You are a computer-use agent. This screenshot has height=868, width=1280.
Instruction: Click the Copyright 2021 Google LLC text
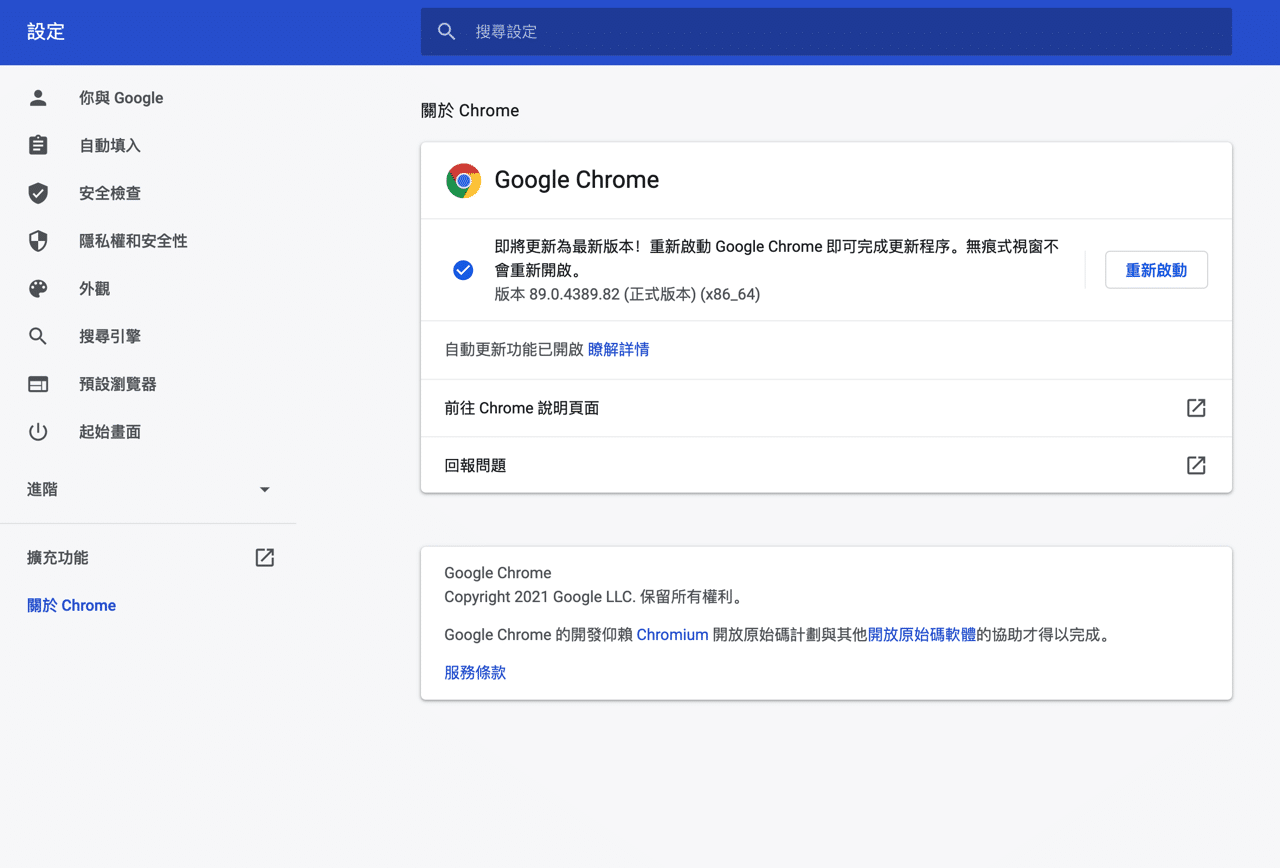(594, 597)
